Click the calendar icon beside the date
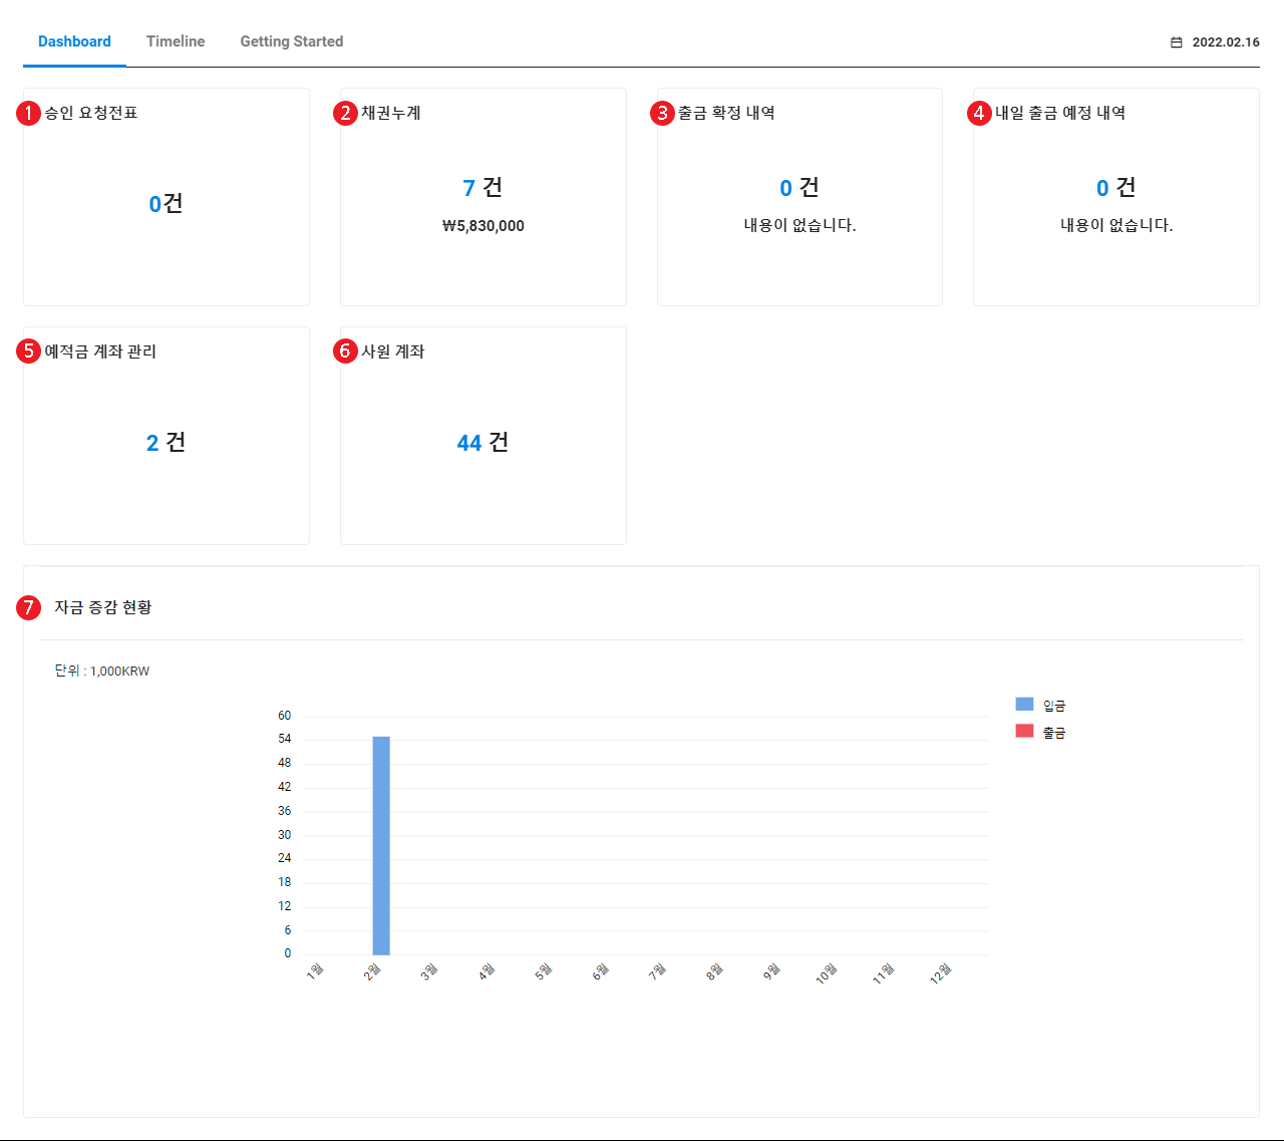1284x1141 pixels. pyautogui.click(x=1176, y=43)
